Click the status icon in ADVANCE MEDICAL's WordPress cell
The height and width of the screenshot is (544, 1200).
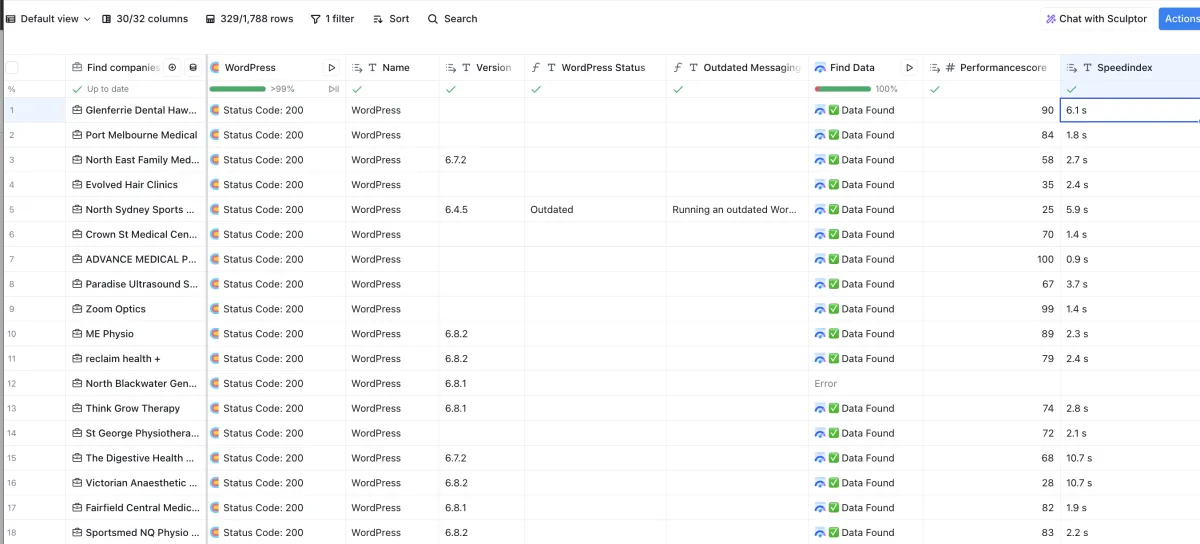click(x=215, y=259)
